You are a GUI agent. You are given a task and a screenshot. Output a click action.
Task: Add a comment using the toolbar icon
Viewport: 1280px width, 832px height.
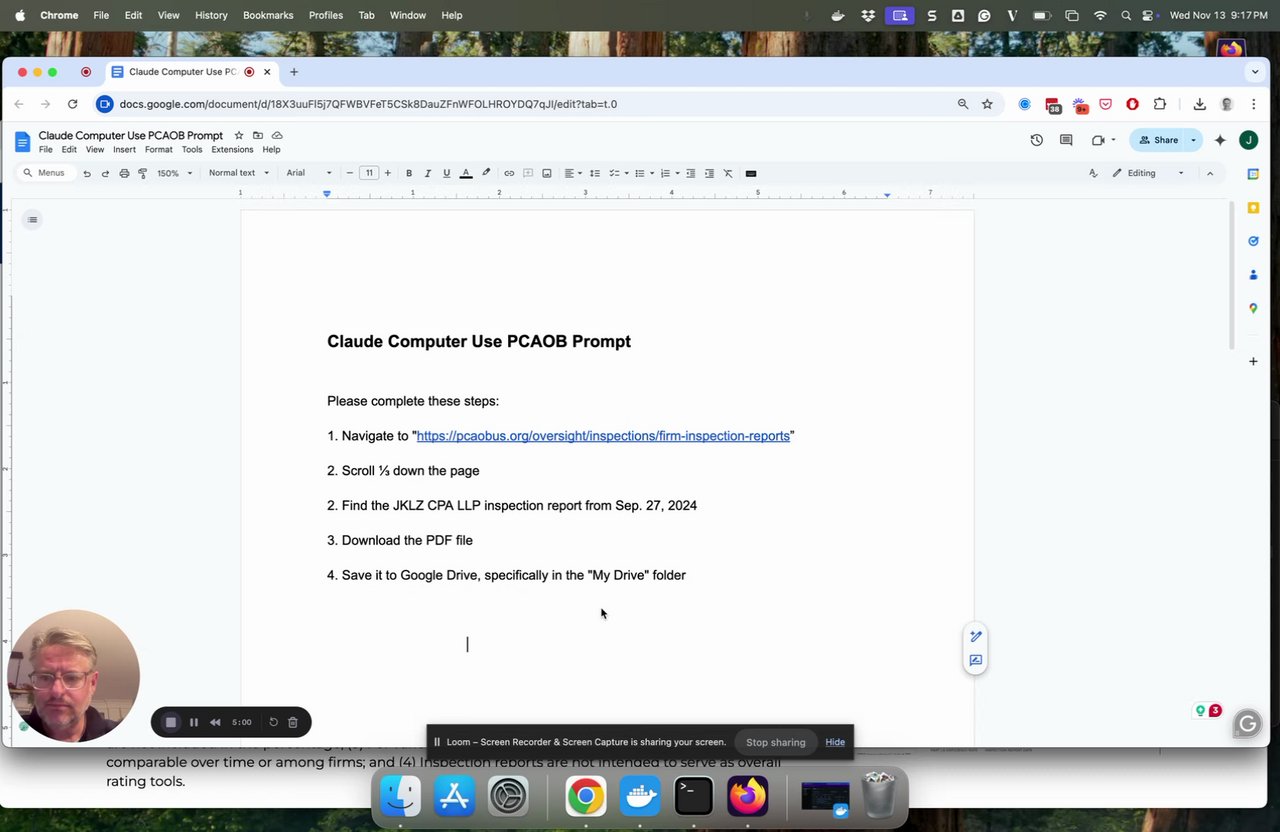tap(528, 173)
